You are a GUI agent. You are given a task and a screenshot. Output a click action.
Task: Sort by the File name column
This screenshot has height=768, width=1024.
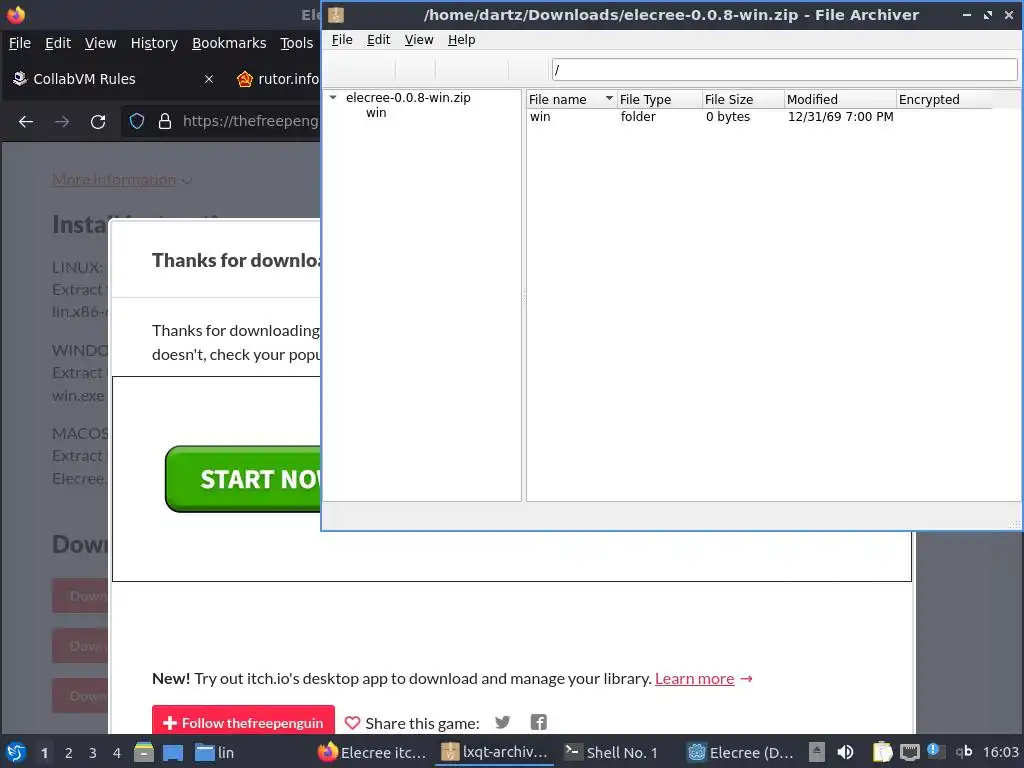(571, 99)
